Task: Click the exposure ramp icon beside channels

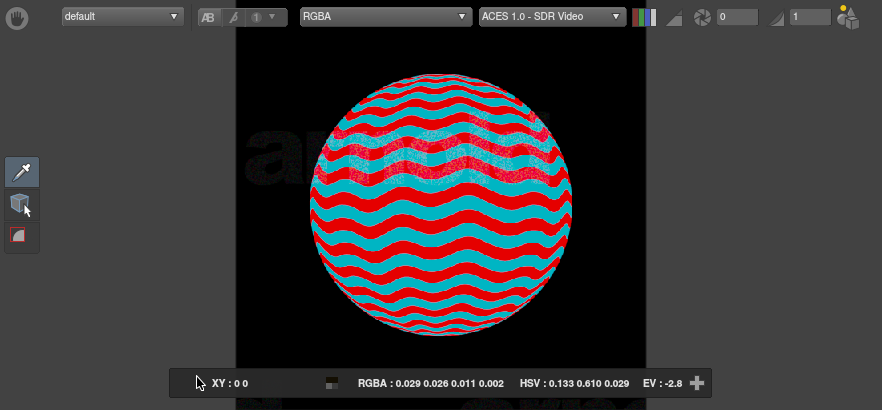Action: coord(674,18)
